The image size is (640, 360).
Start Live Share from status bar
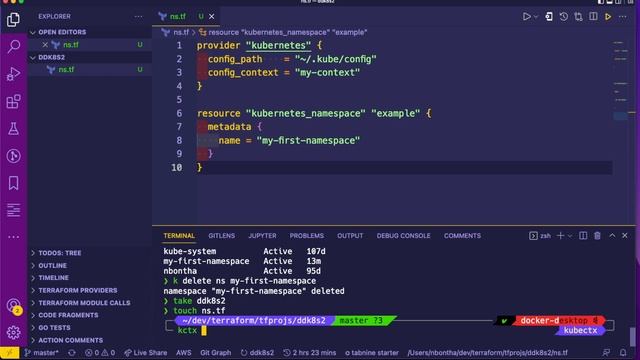pyautogui.click(x=146, y=353)
